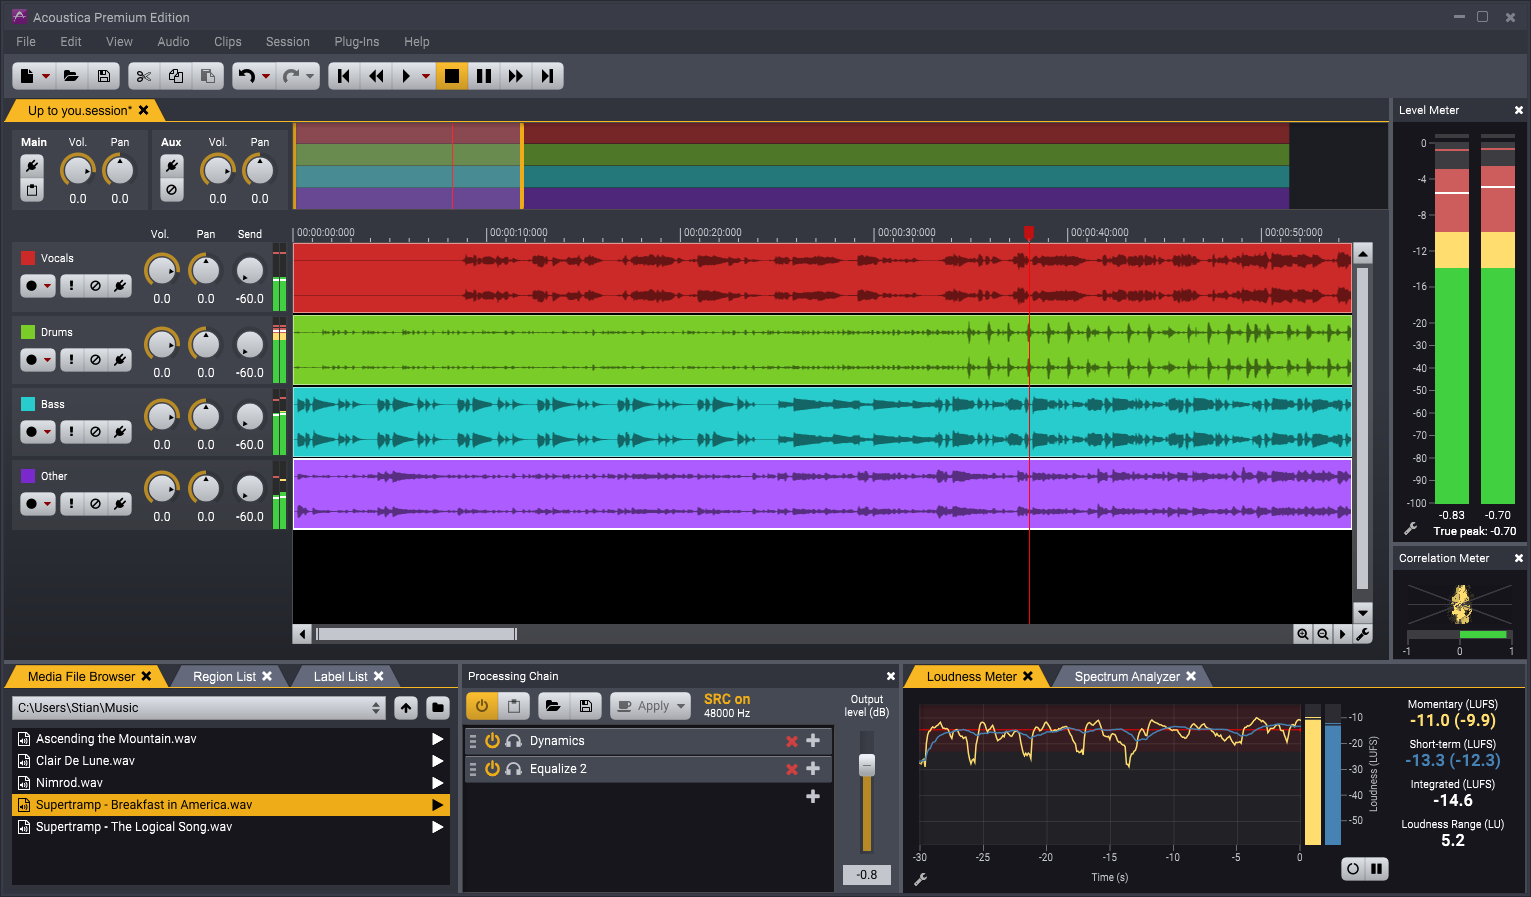This screenshot has width=1531, height=897.
Task: Disable the Dynamics effect power toggle
Action: coord(491,740)
